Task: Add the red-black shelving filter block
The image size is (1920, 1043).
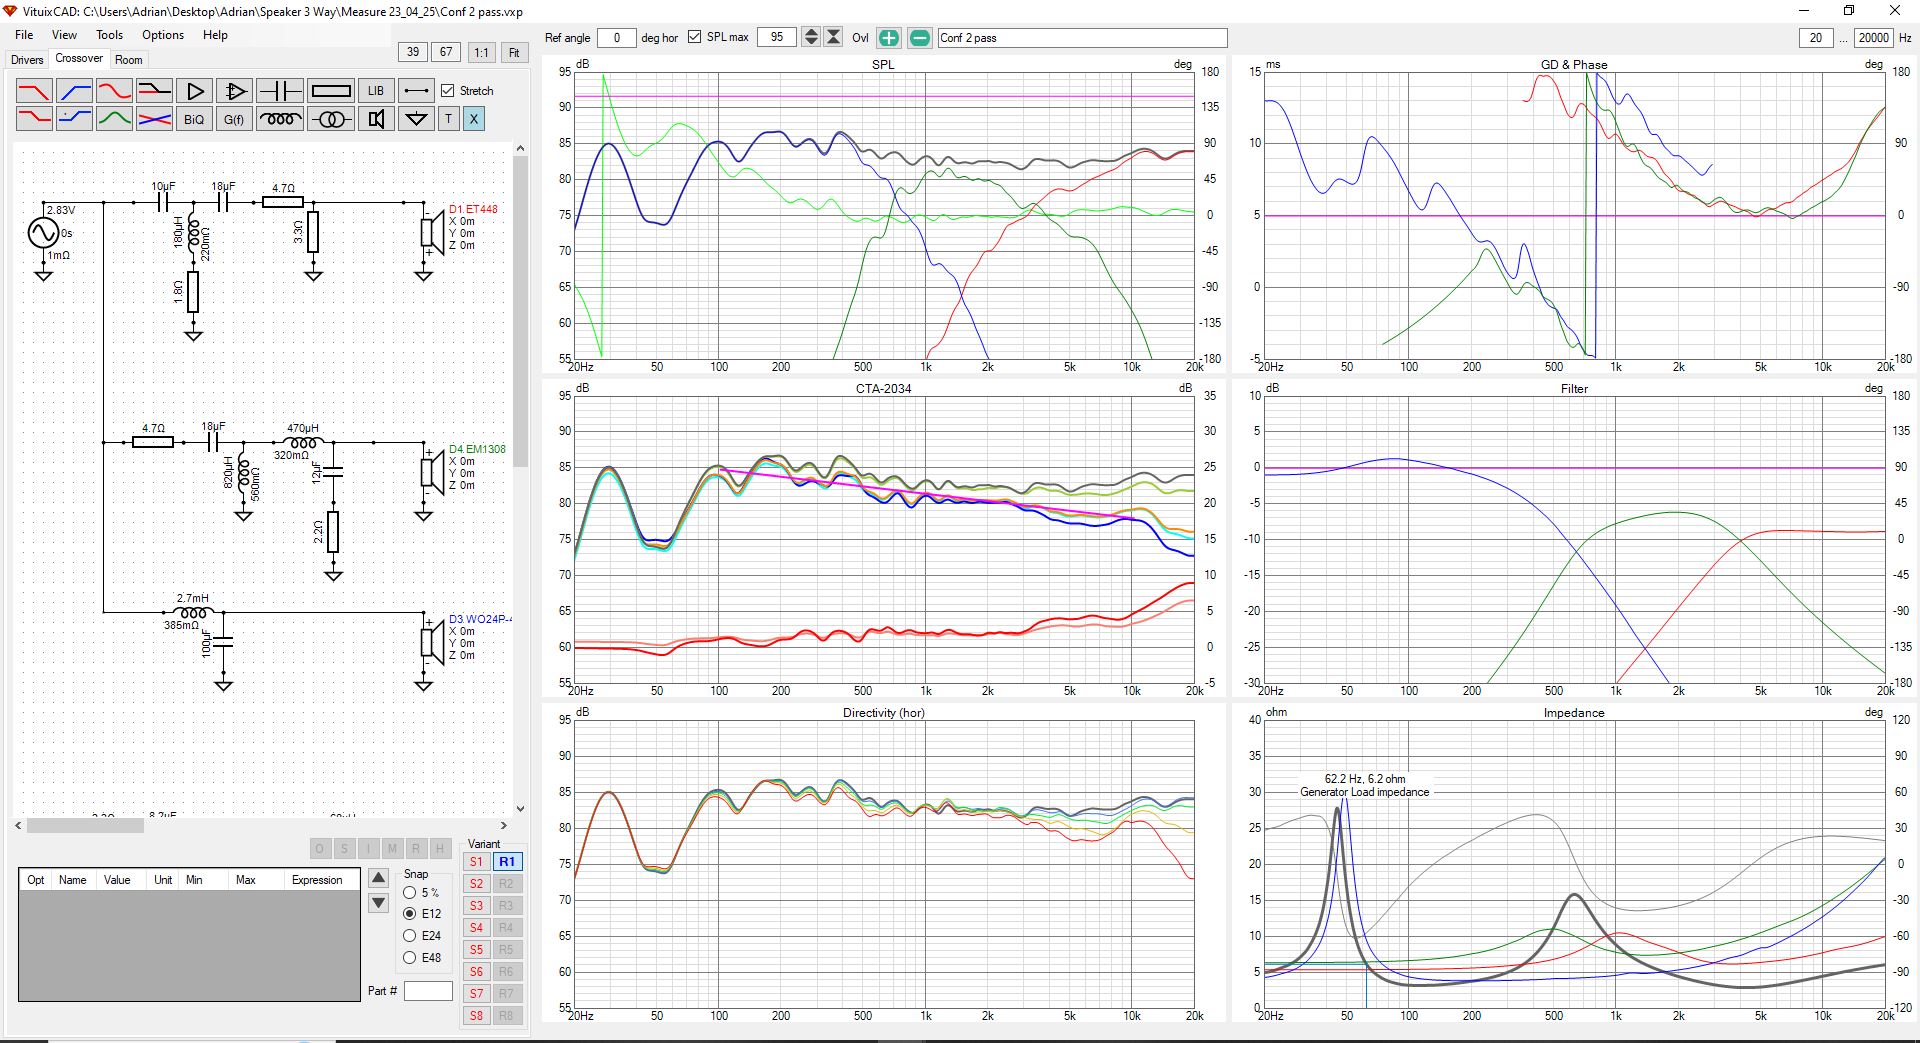Action: click(x=154, y=91)
